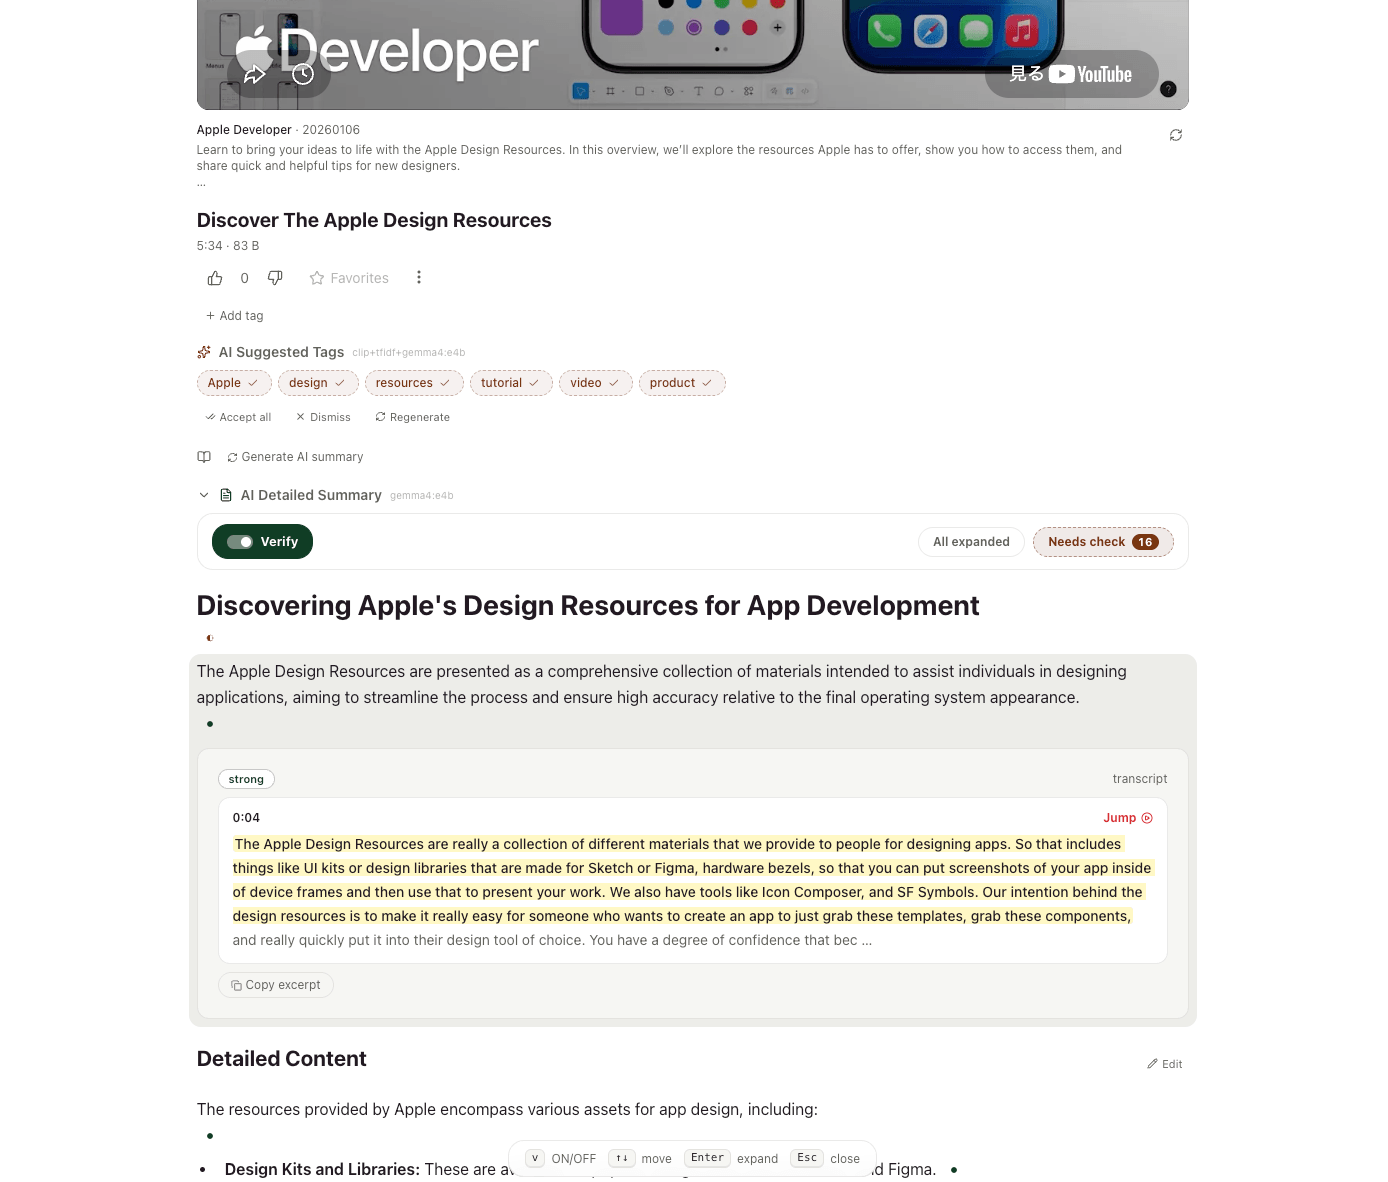The width and height of the screenshot is (1388, 1182).
Task: Click the date 20260106
Action: pos(331,130)
